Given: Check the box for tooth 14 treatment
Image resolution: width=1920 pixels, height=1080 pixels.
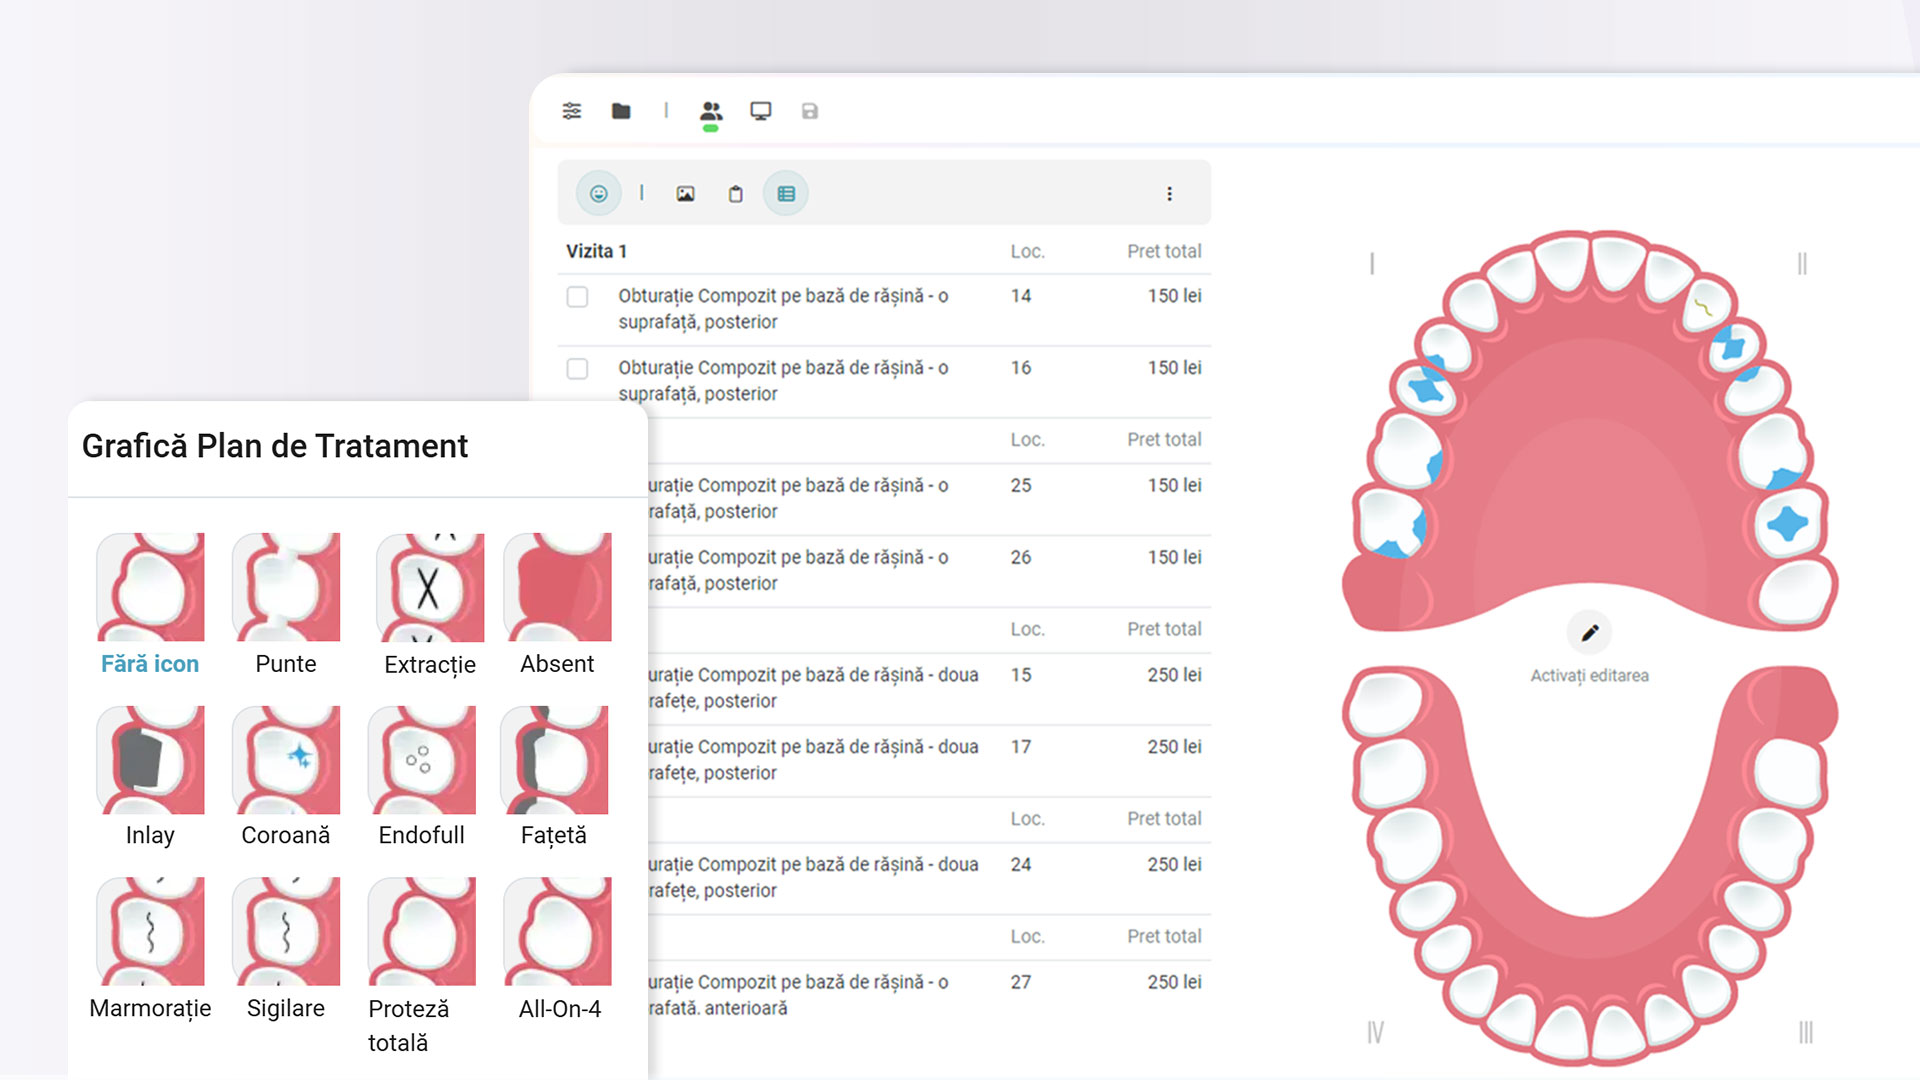Looking at the screenshot, I should pos(577,297).
